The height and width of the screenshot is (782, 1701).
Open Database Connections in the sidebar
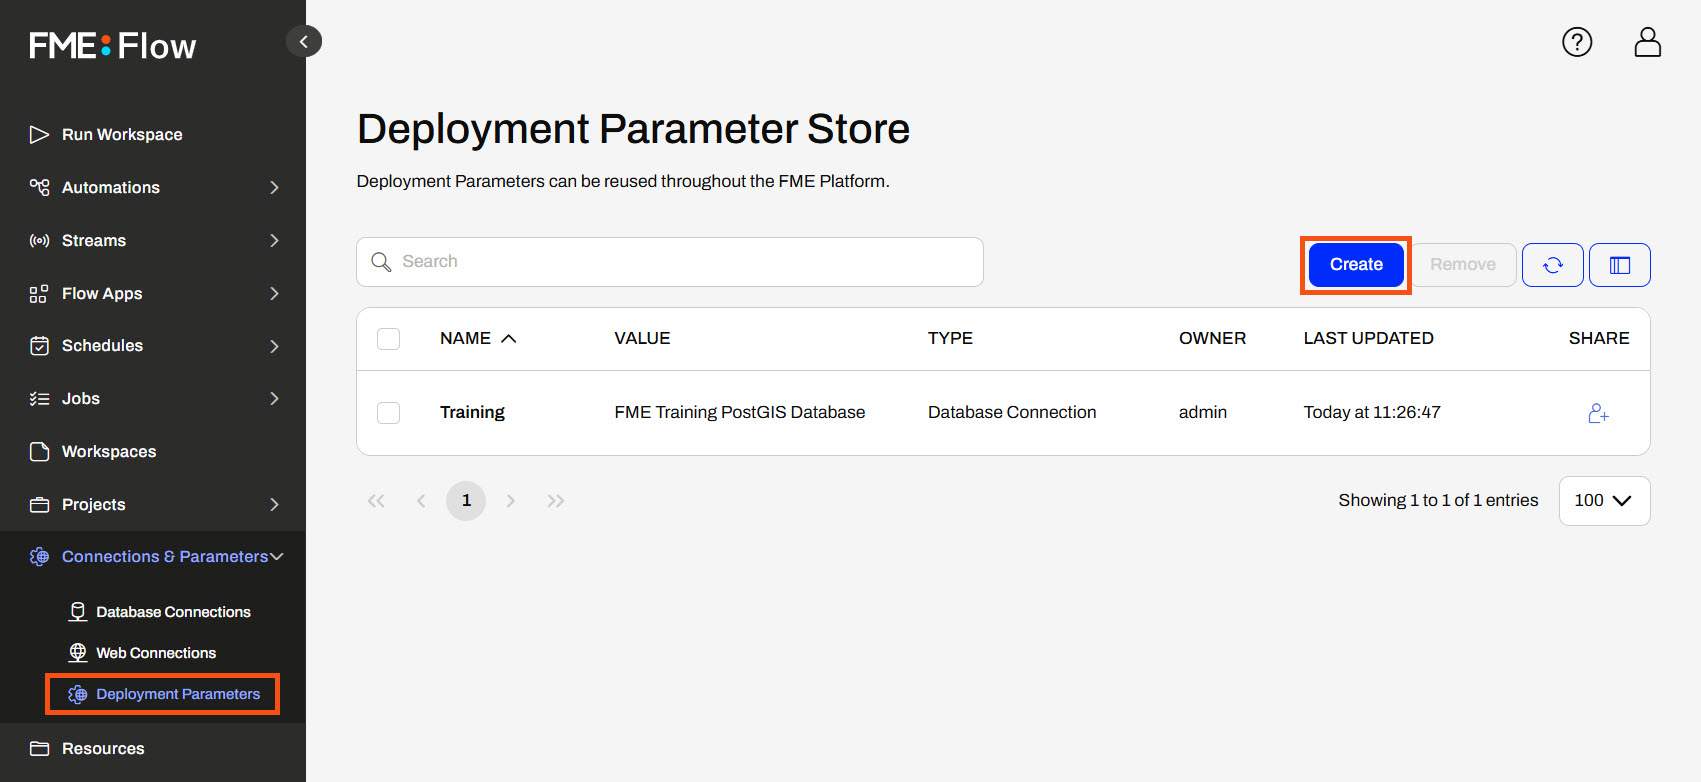(x=173, y=612)
